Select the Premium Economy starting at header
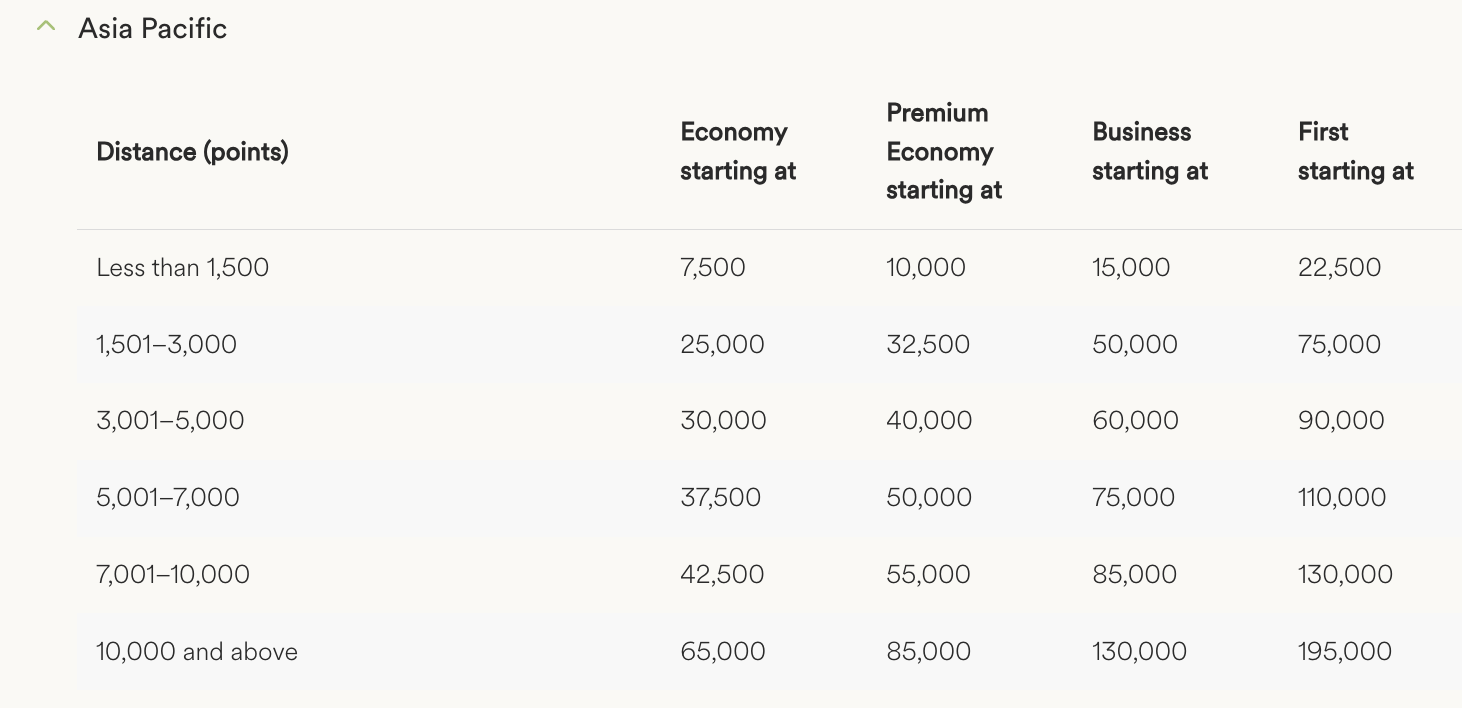The image size is (1462, 708). click(943, 152)
